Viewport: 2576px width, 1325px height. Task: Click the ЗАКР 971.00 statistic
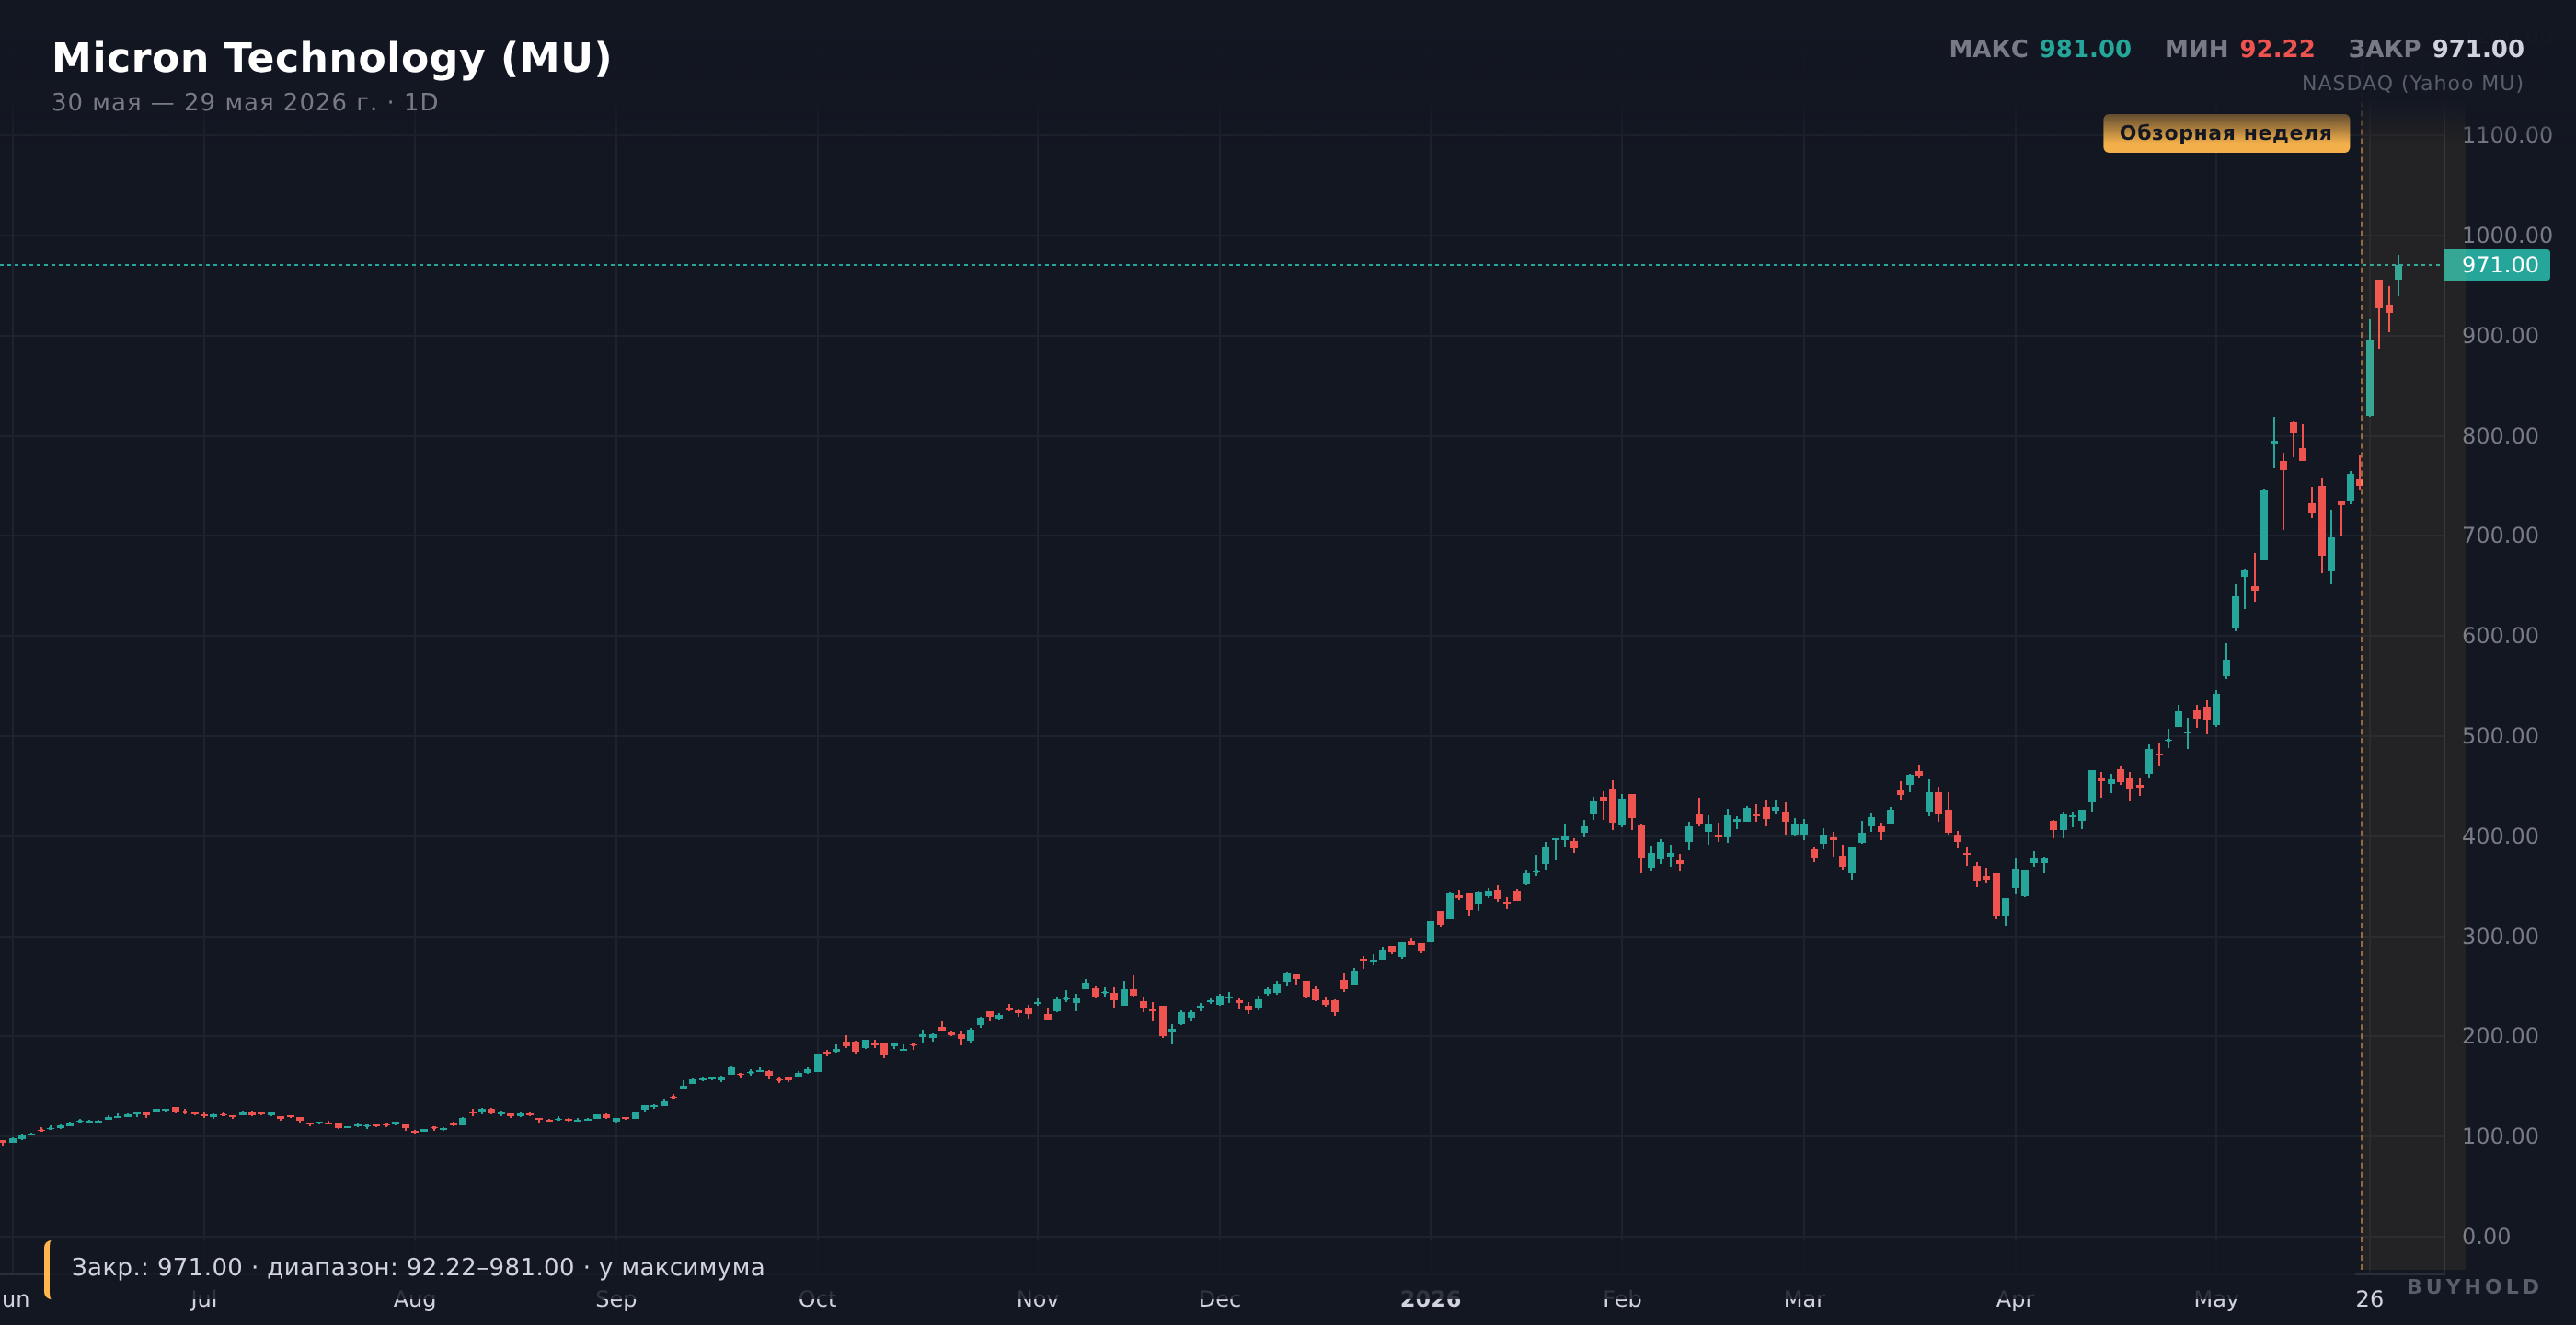(2436, 49)
